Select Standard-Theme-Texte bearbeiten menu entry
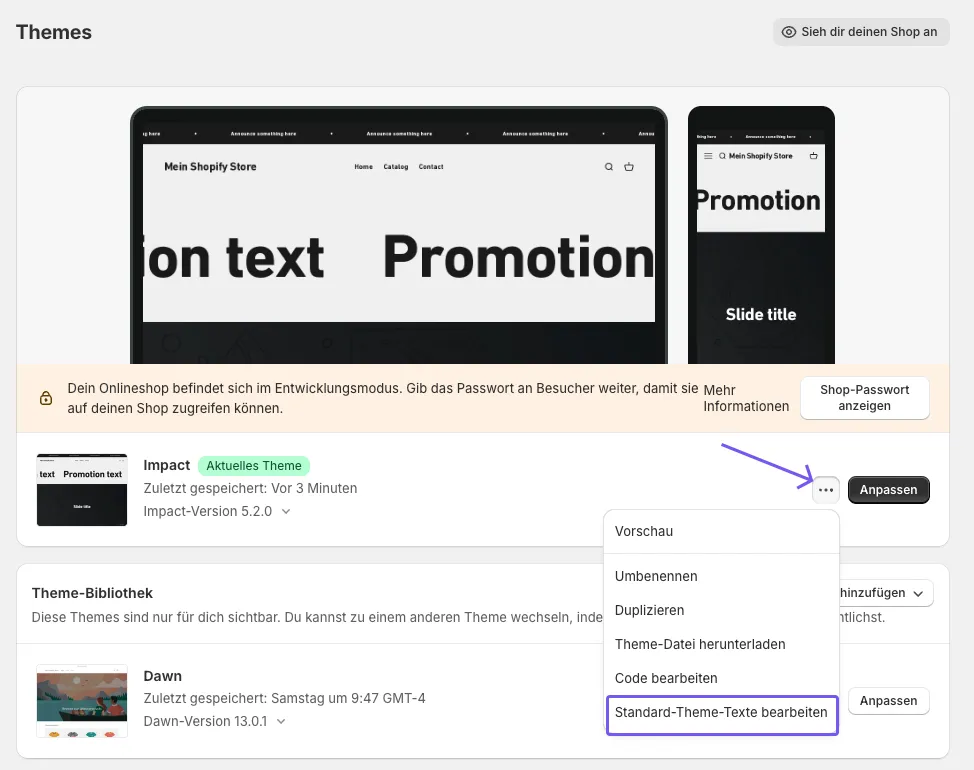Screen dimensions: 974x770 722,713
